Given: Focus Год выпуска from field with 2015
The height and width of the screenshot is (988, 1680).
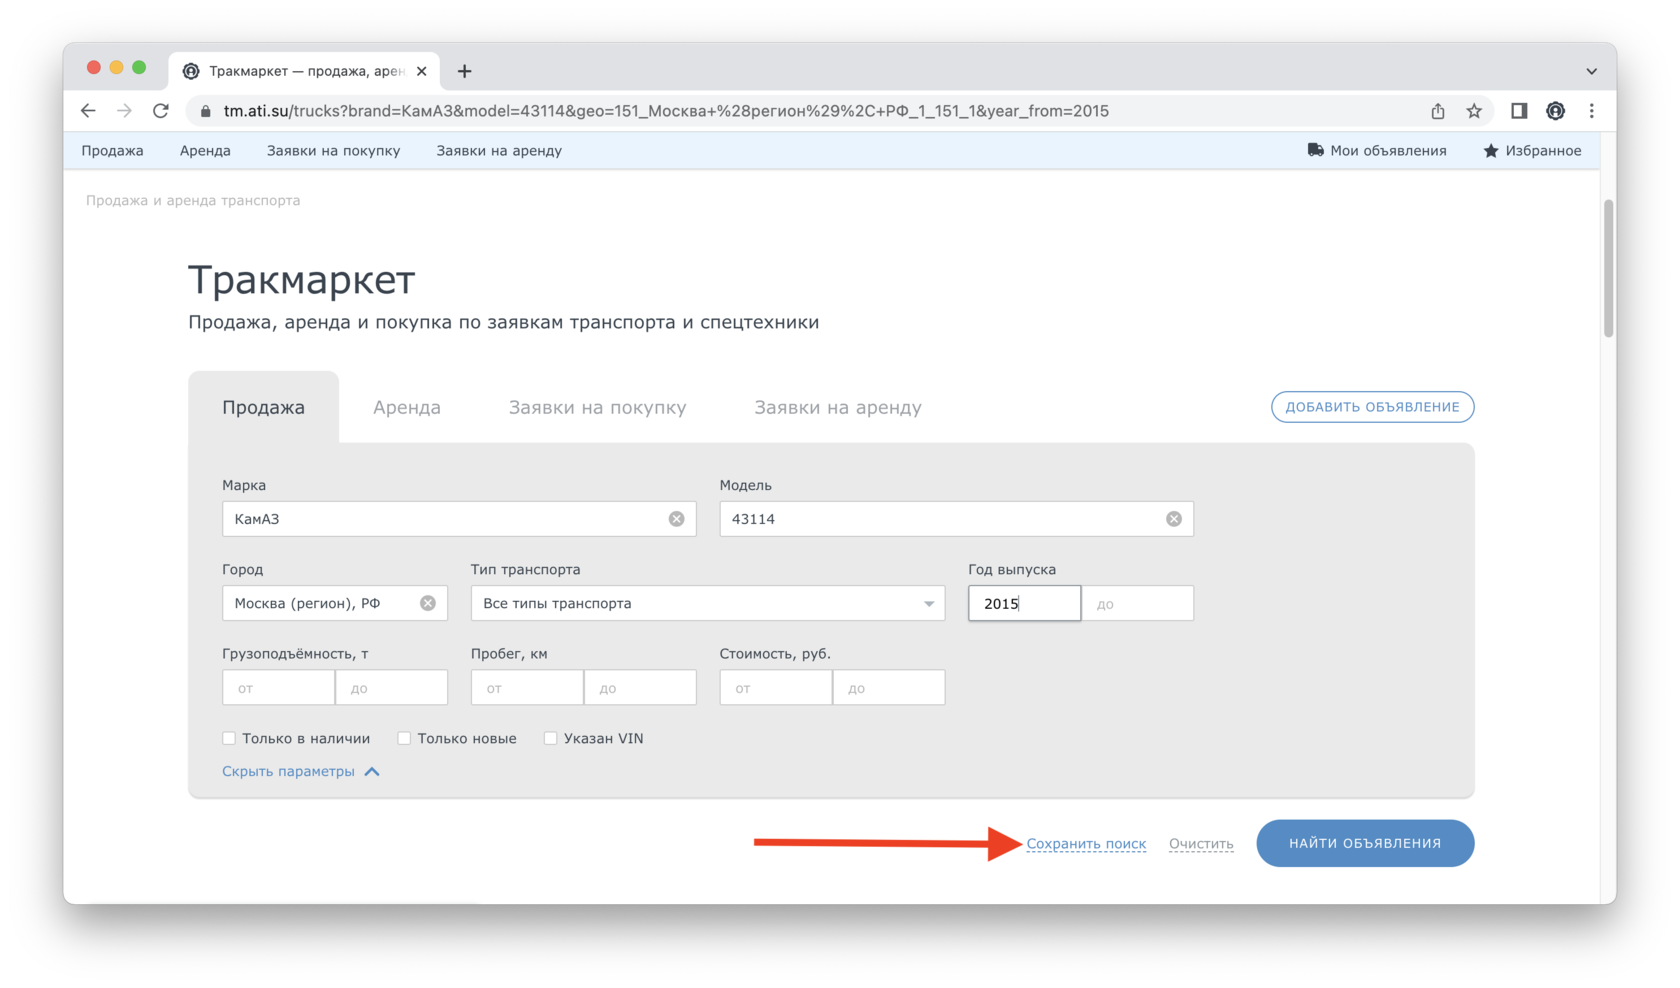Looking at the screenshot, I should pos(1024,603).
